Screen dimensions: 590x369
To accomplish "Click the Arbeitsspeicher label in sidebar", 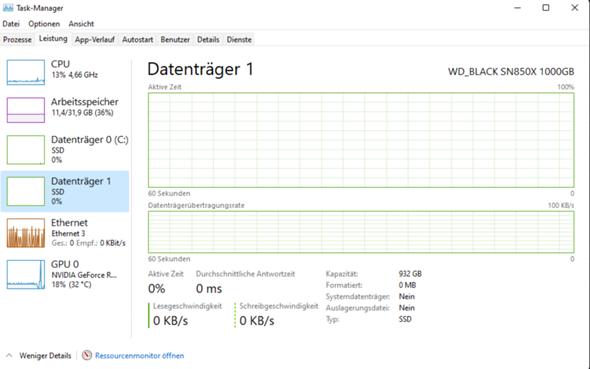I will coord(85,102).
